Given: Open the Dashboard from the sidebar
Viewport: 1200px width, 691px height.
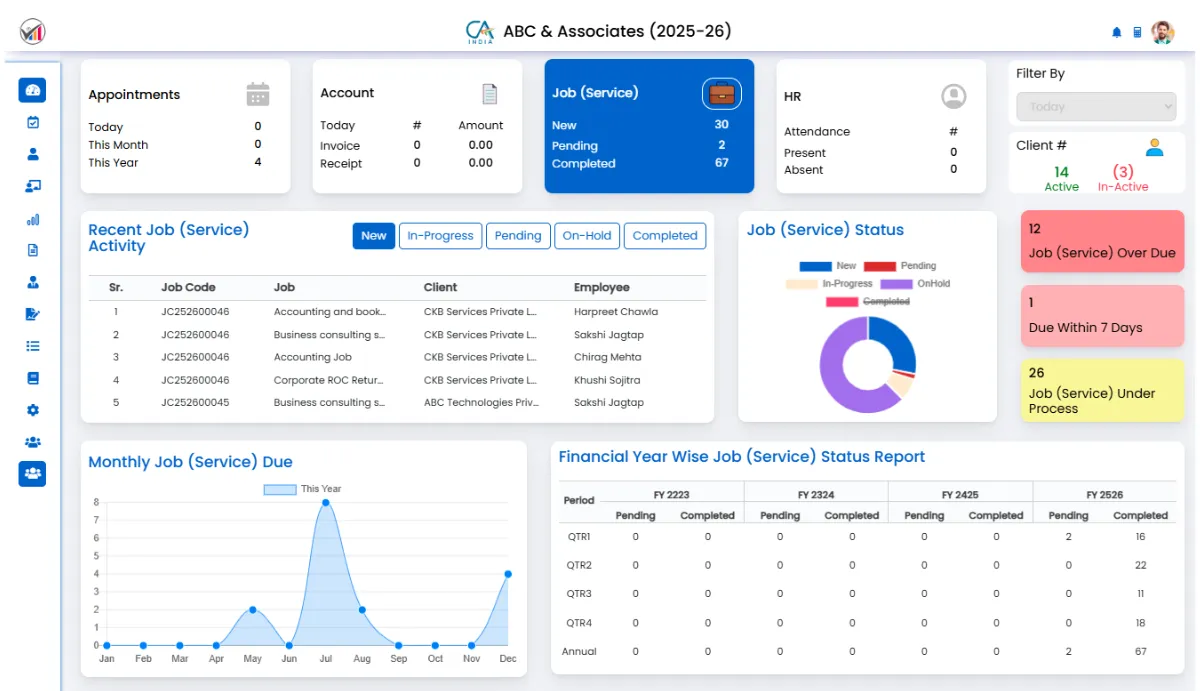Looking at the screenshot, I should (32, 90).
